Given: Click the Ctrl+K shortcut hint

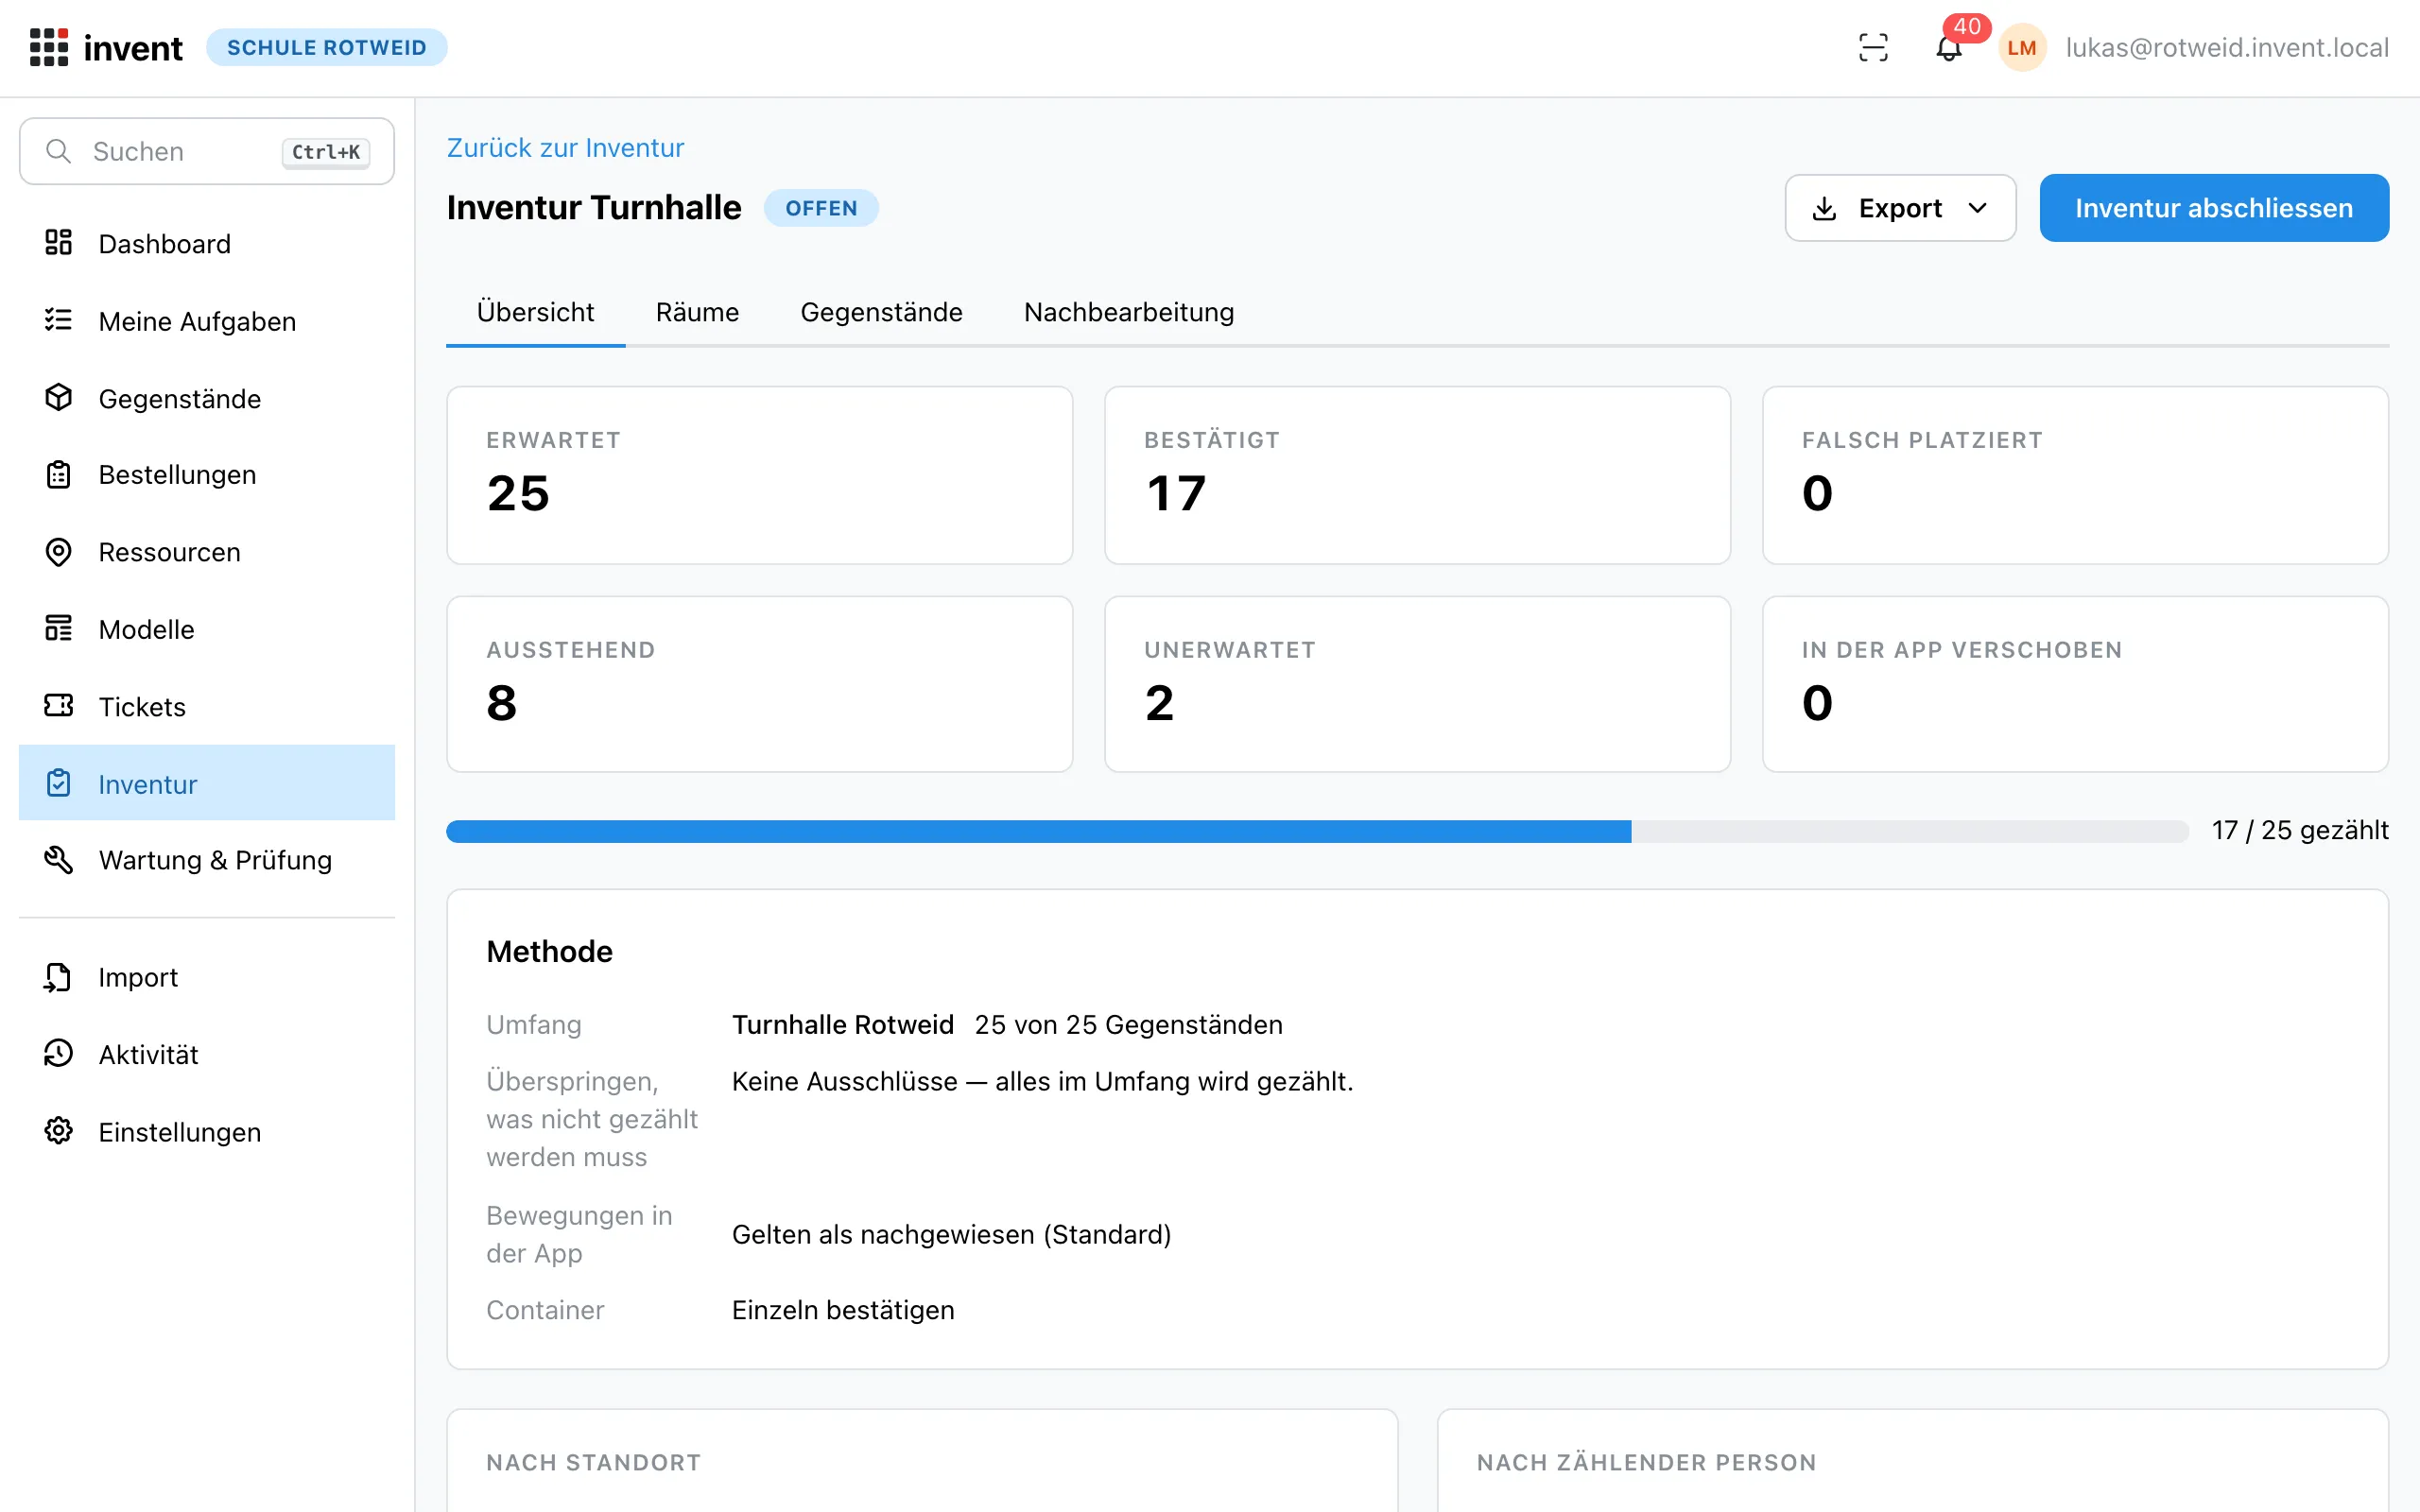Looking at the screenshot, I should coord(326,152).
